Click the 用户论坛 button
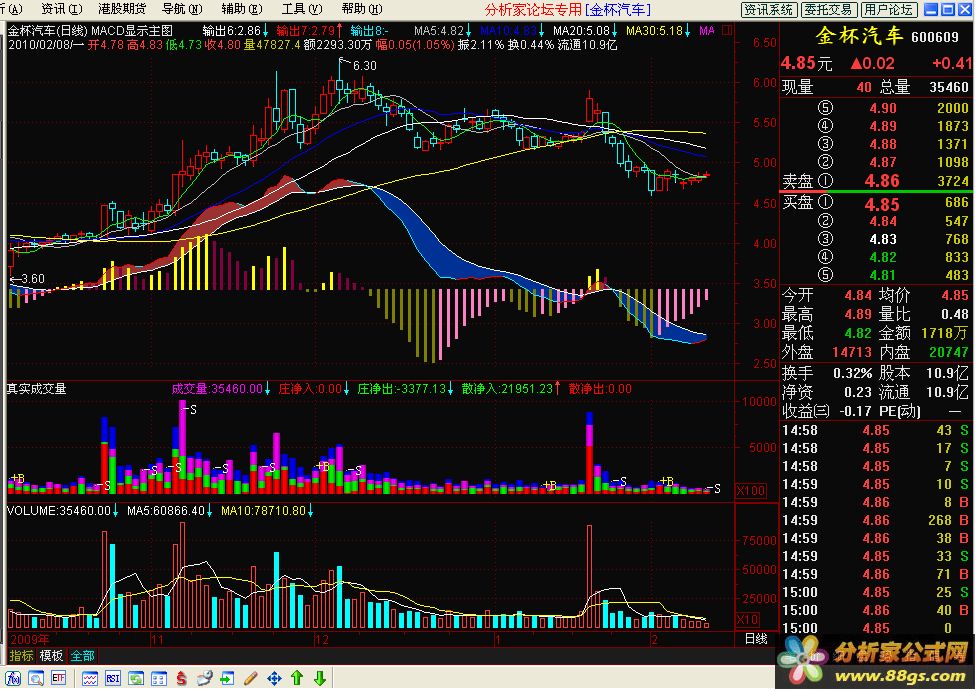This screenshot has height=691, width=977. coord(888,9)
